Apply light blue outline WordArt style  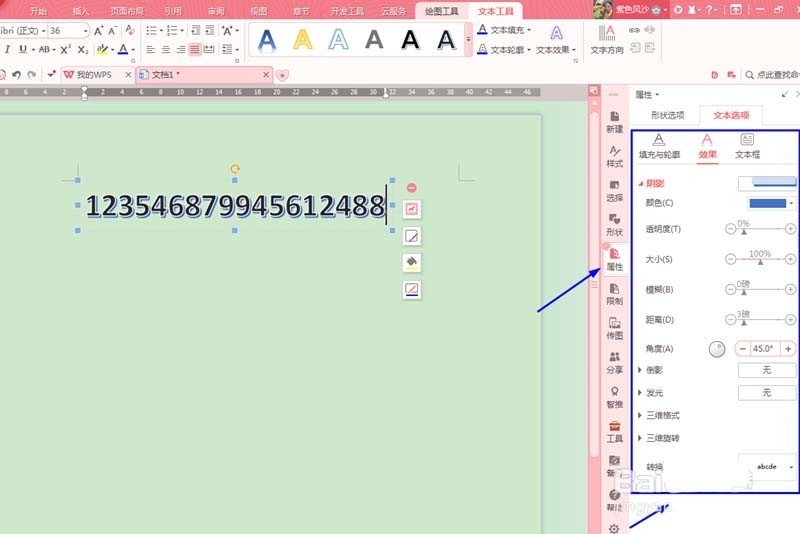click(338, 40)
